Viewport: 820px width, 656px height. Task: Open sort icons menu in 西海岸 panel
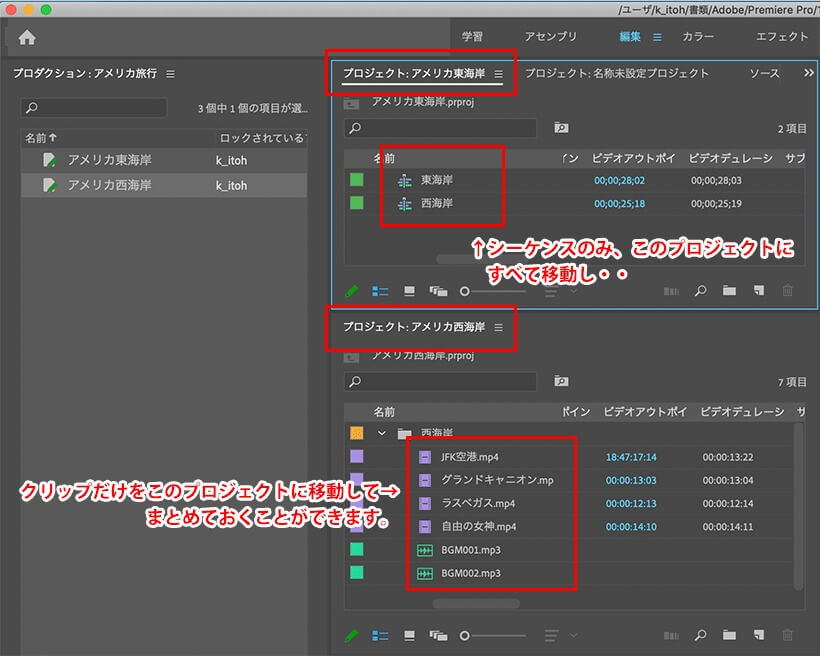point(561,636)
